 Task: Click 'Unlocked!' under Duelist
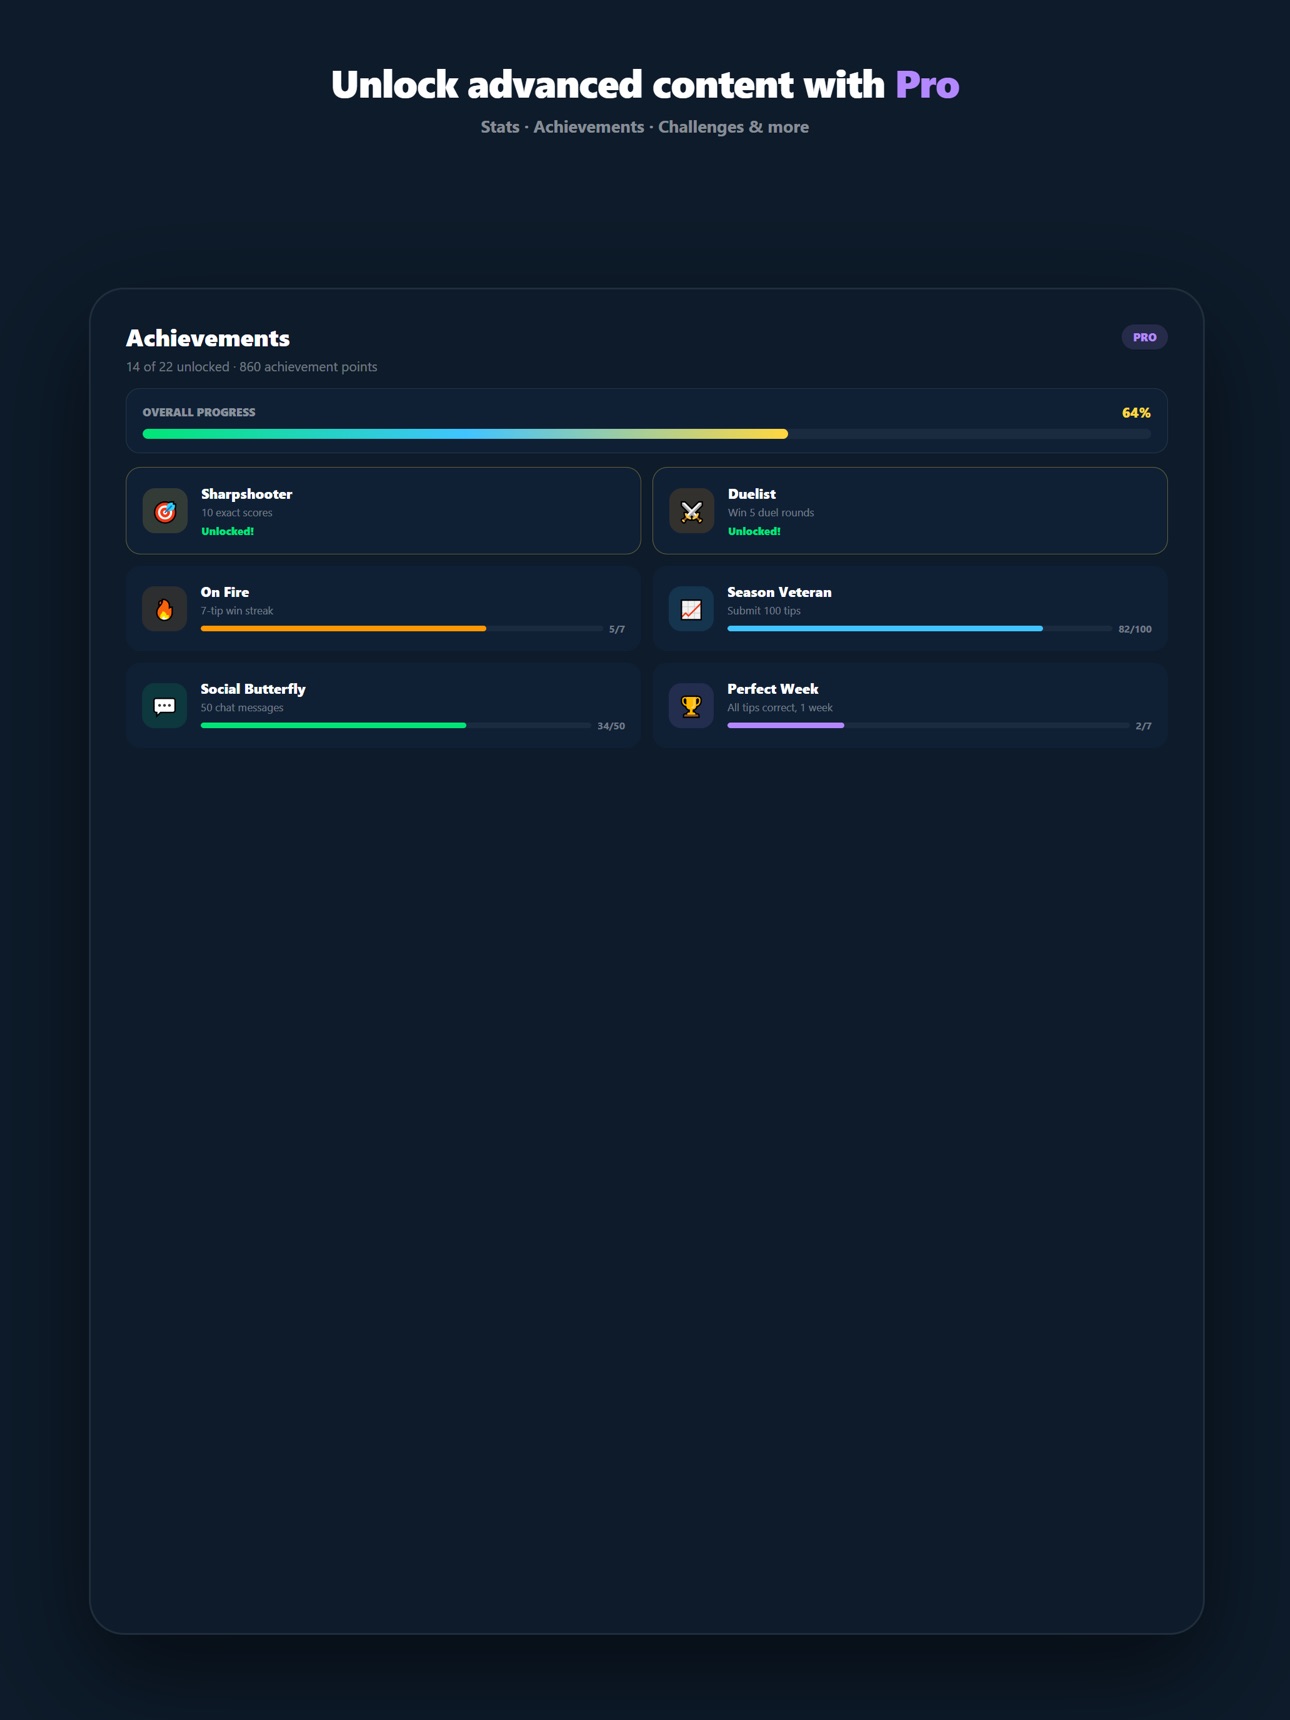(754, 531)
